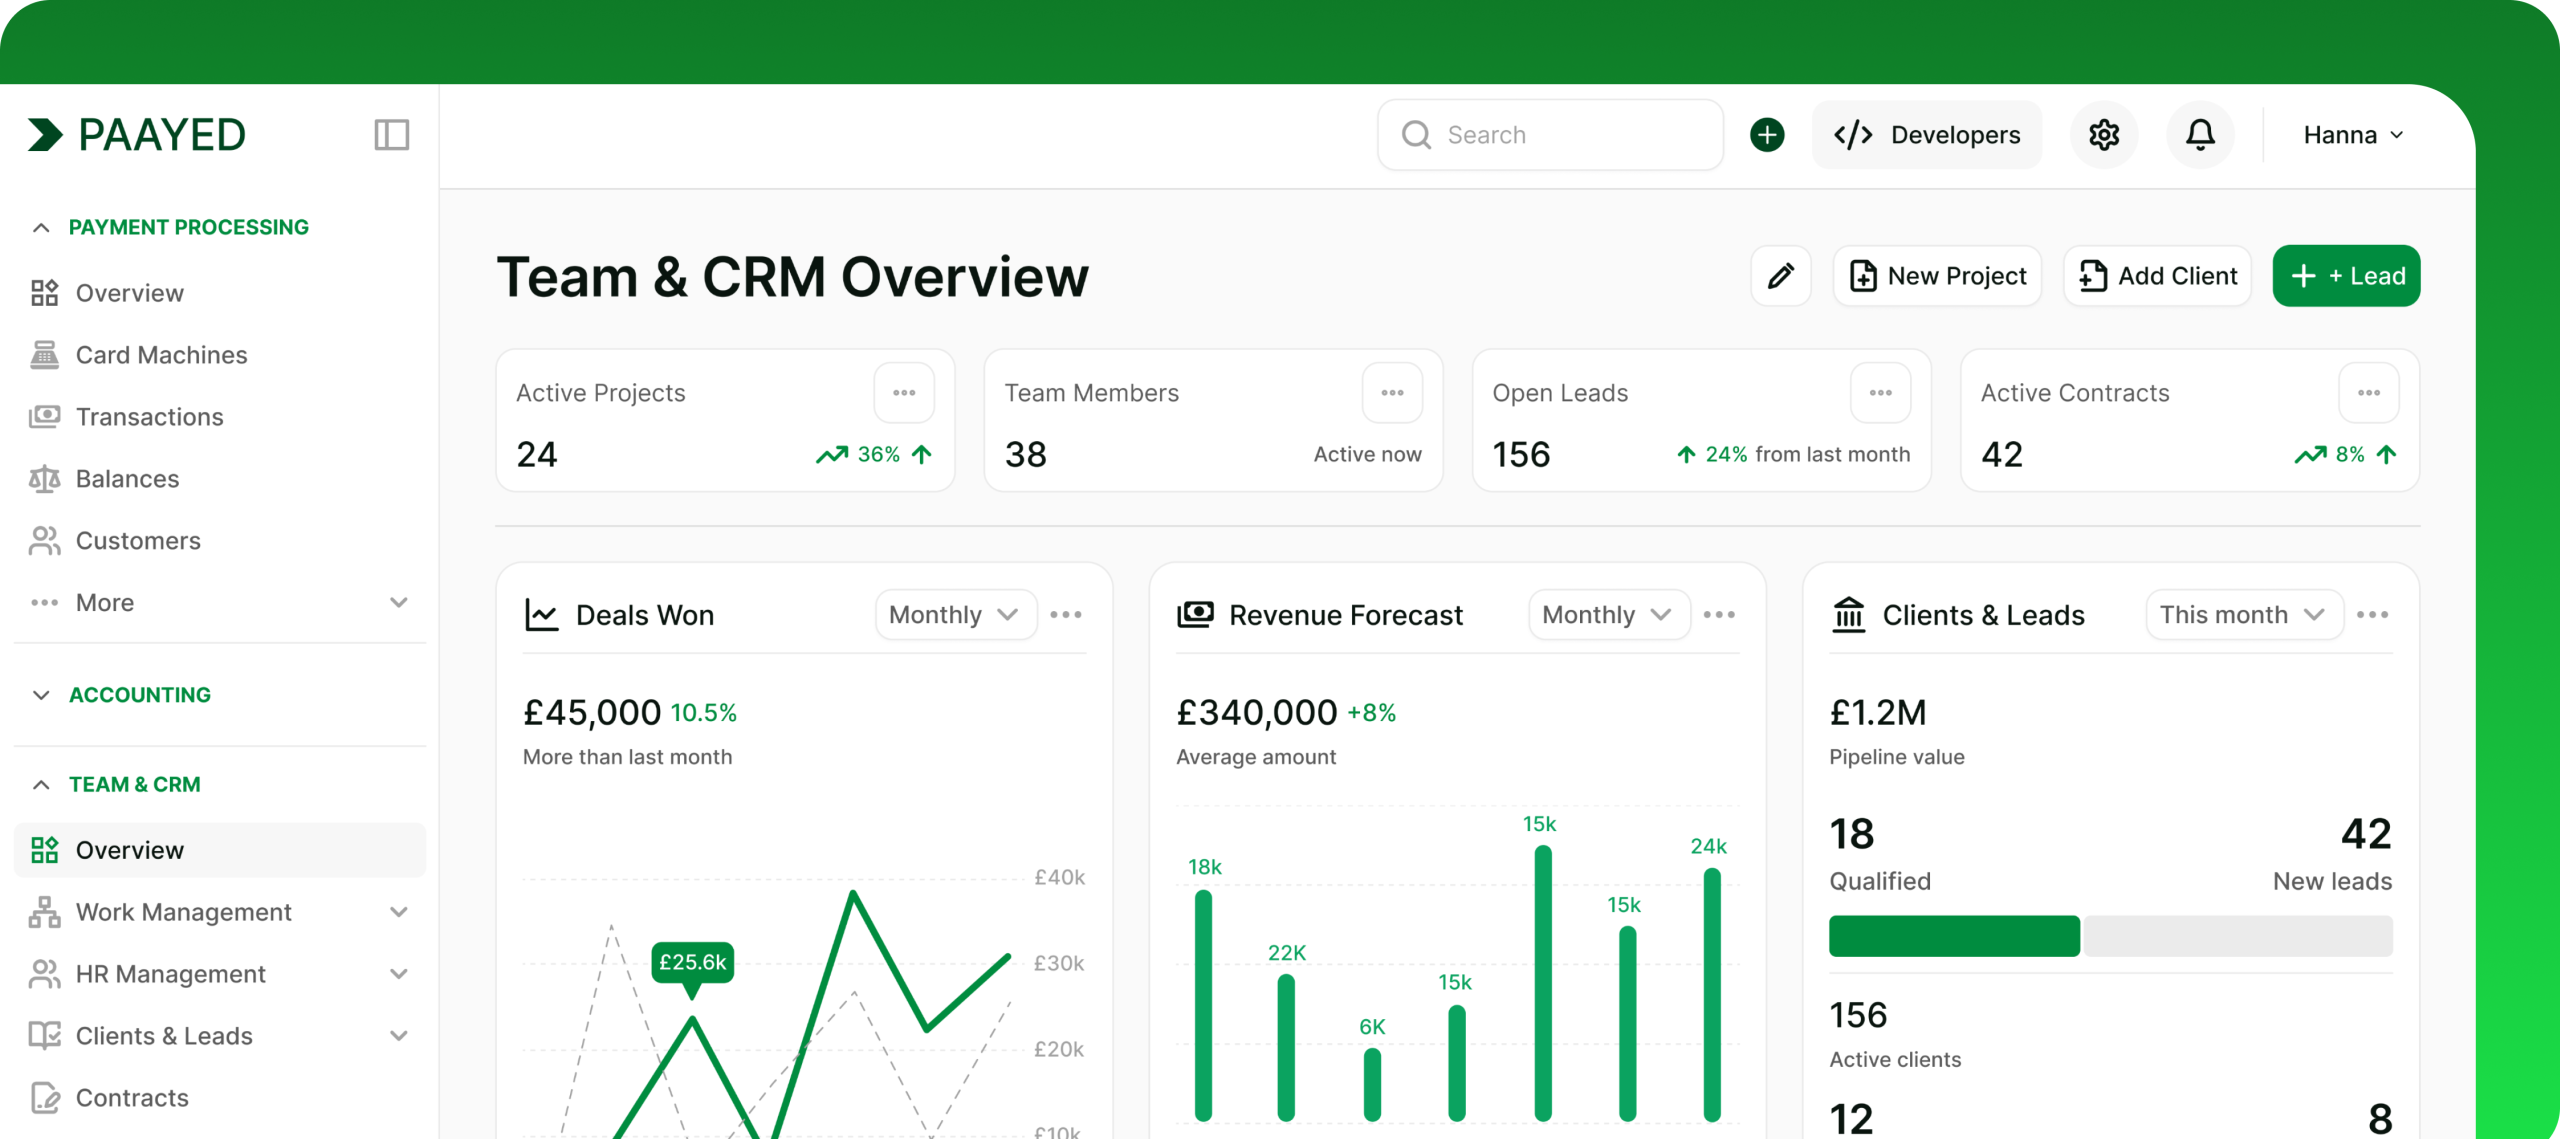2560x1139 pixels.
Task: Open settings via the gear icon
Action: click(x=2104, y=135)
